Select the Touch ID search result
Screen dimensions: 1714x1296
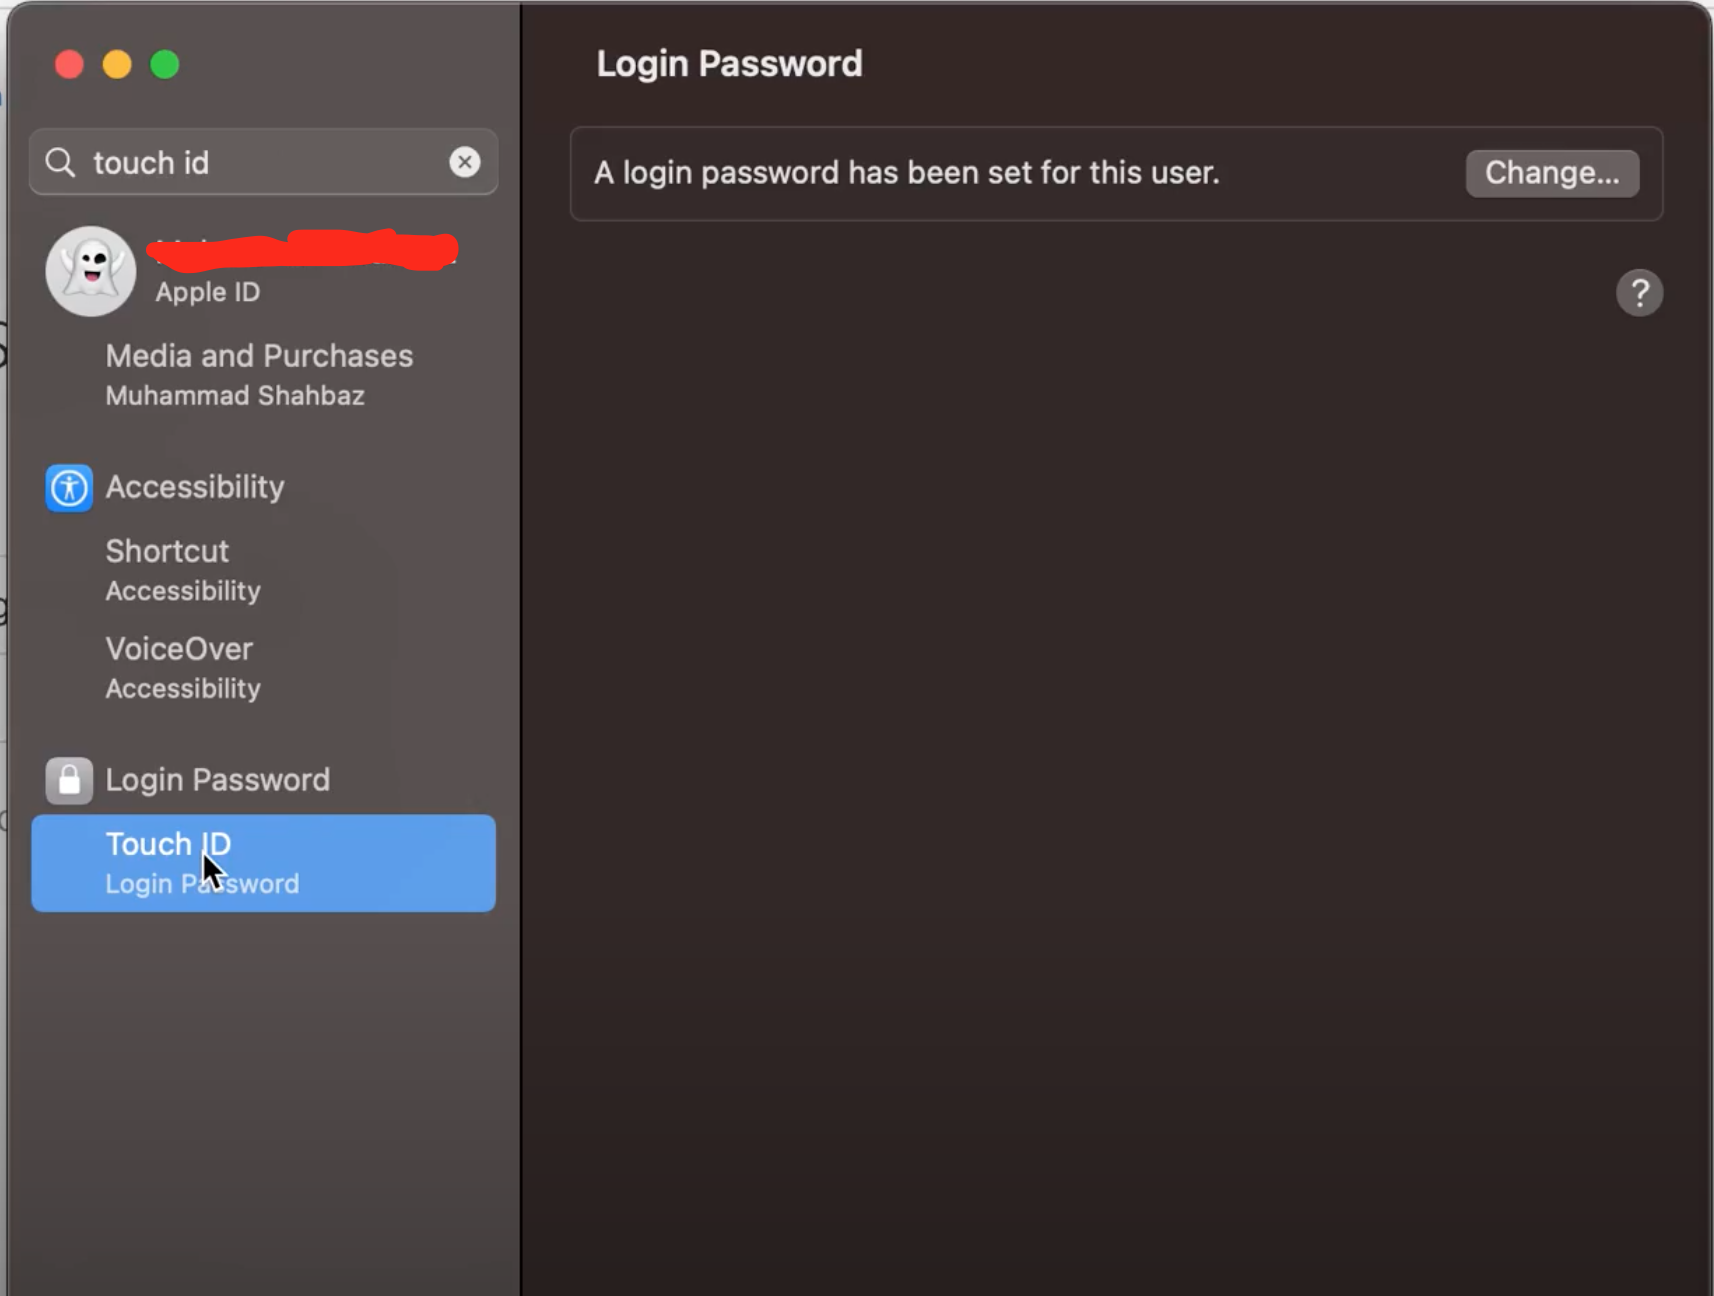(x=263, y=863)
